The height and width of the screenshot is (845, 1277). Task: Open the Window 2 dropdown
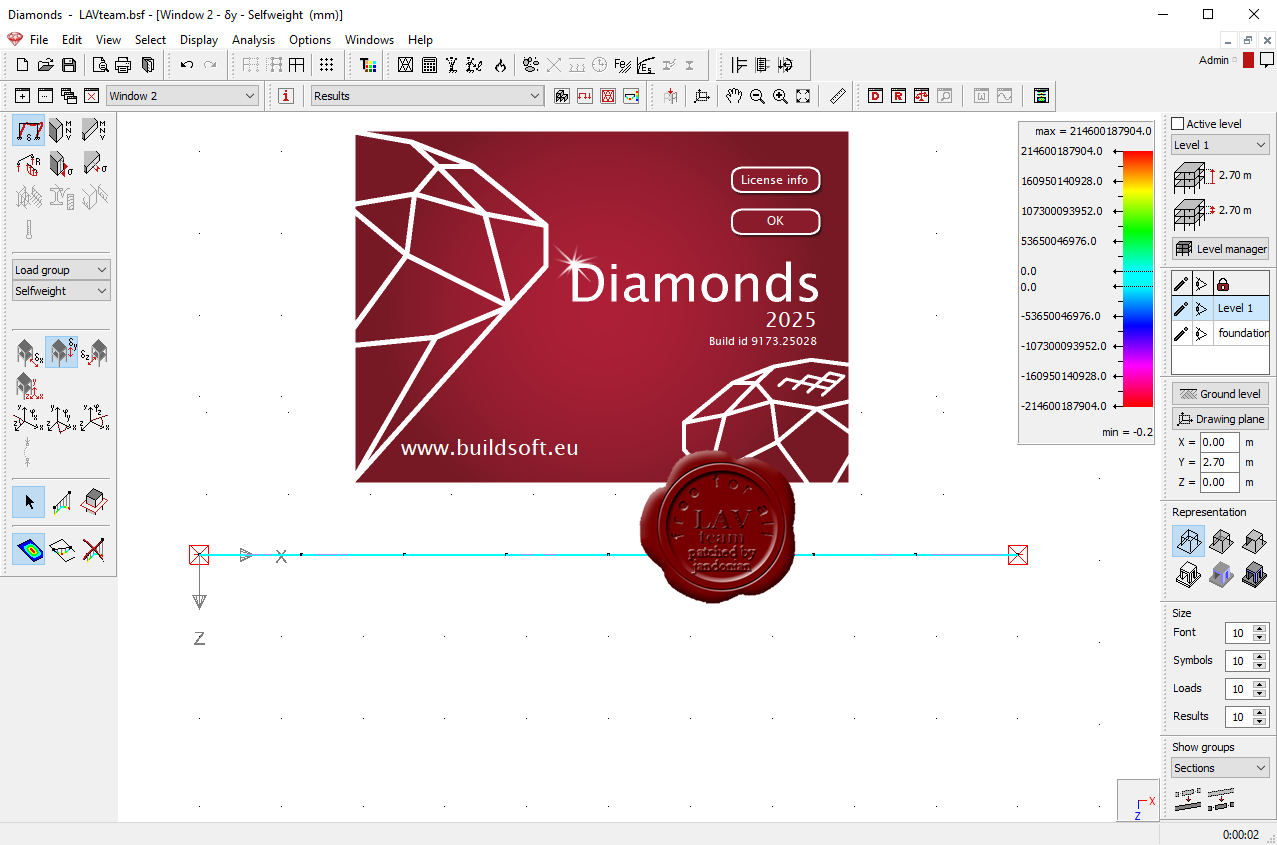coord(182,96)
